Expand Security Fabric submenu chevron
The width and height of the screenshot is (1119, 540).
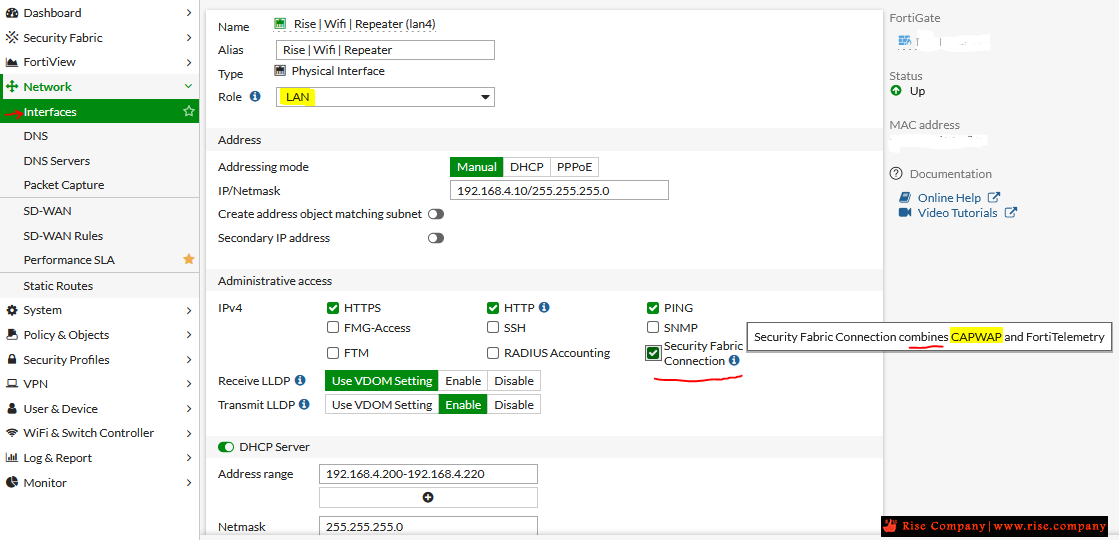pos(188,38)
